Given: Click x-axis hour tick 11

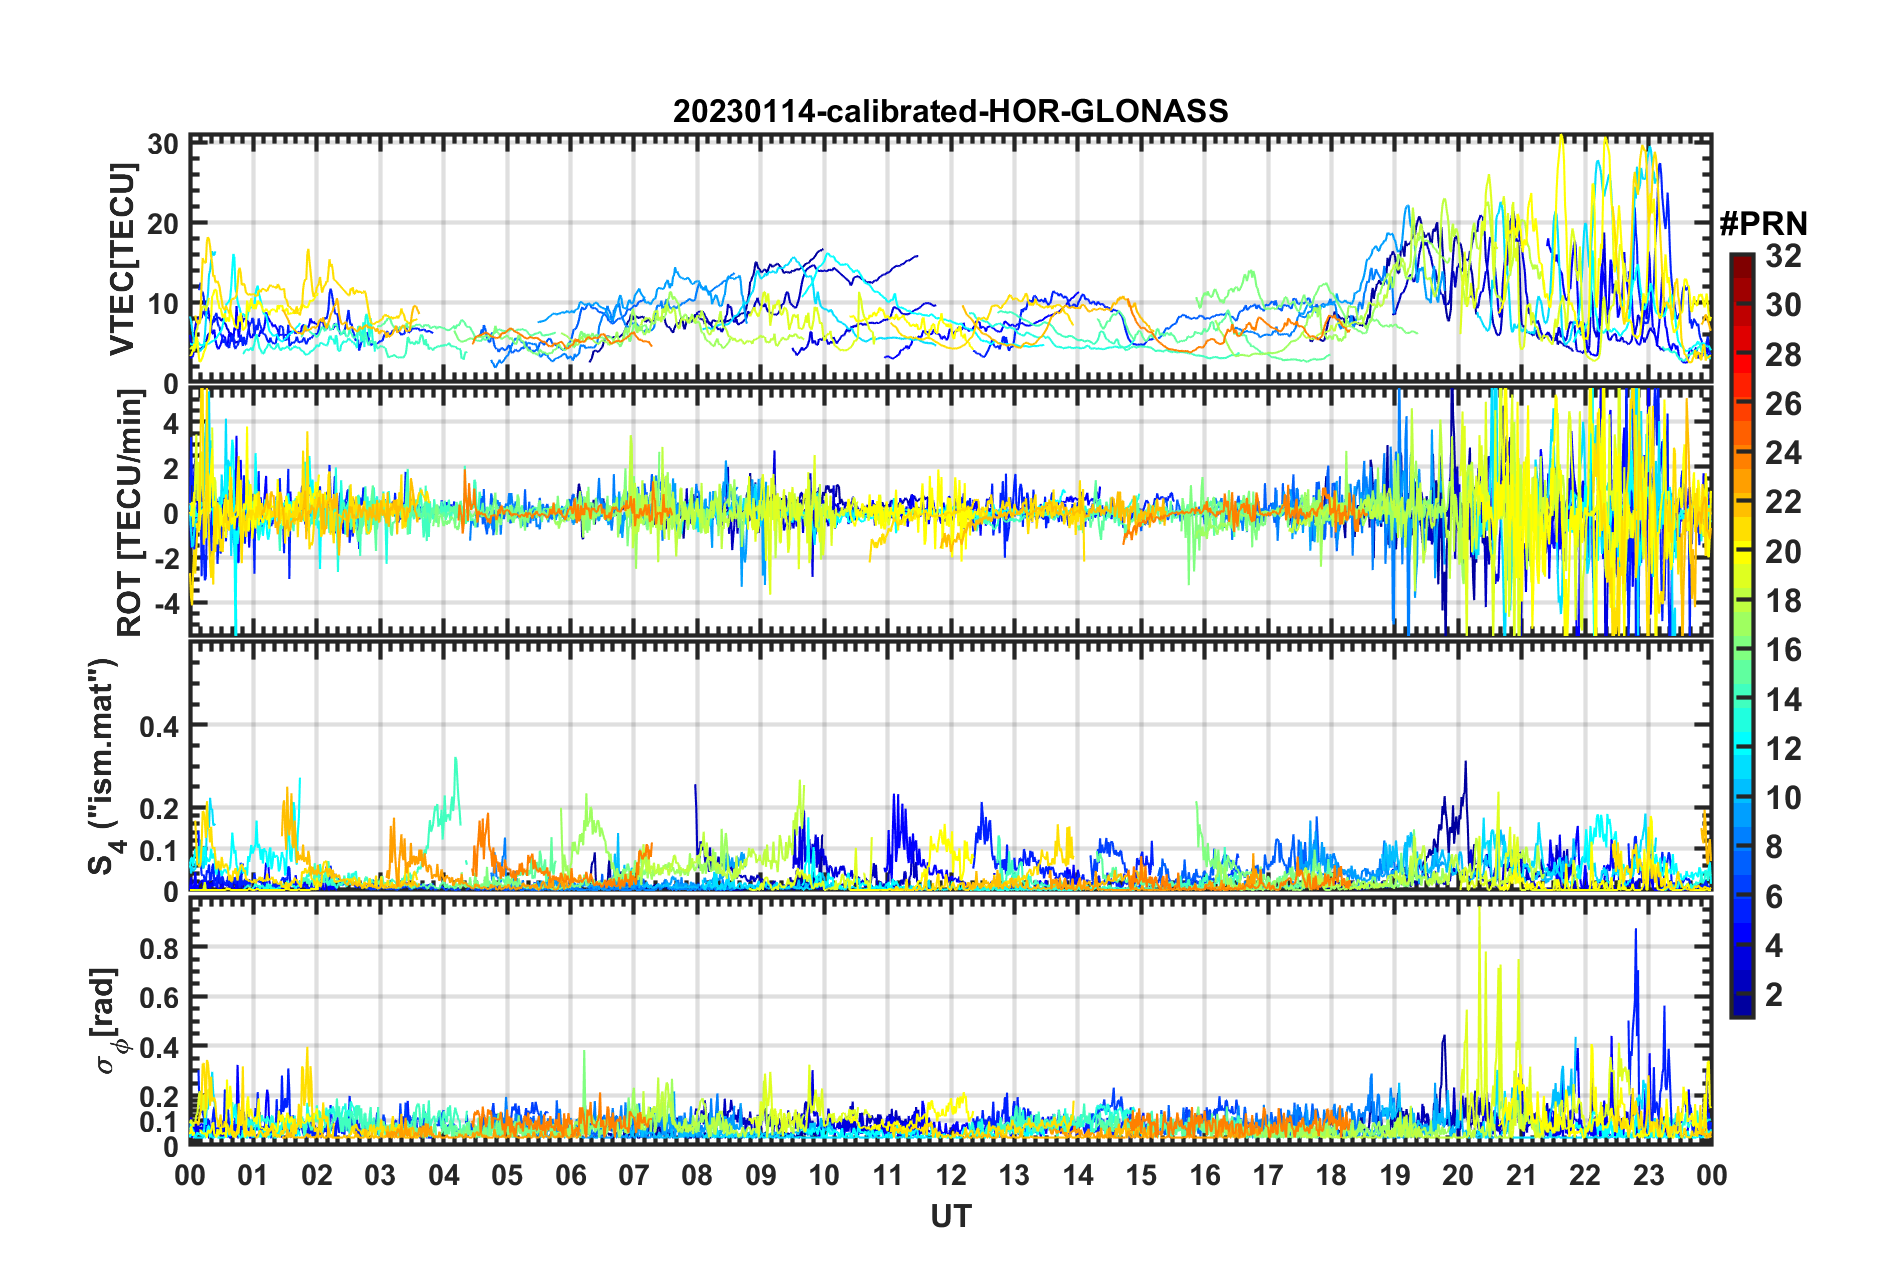Looking at the screenshot, I should click(888, 1175).
